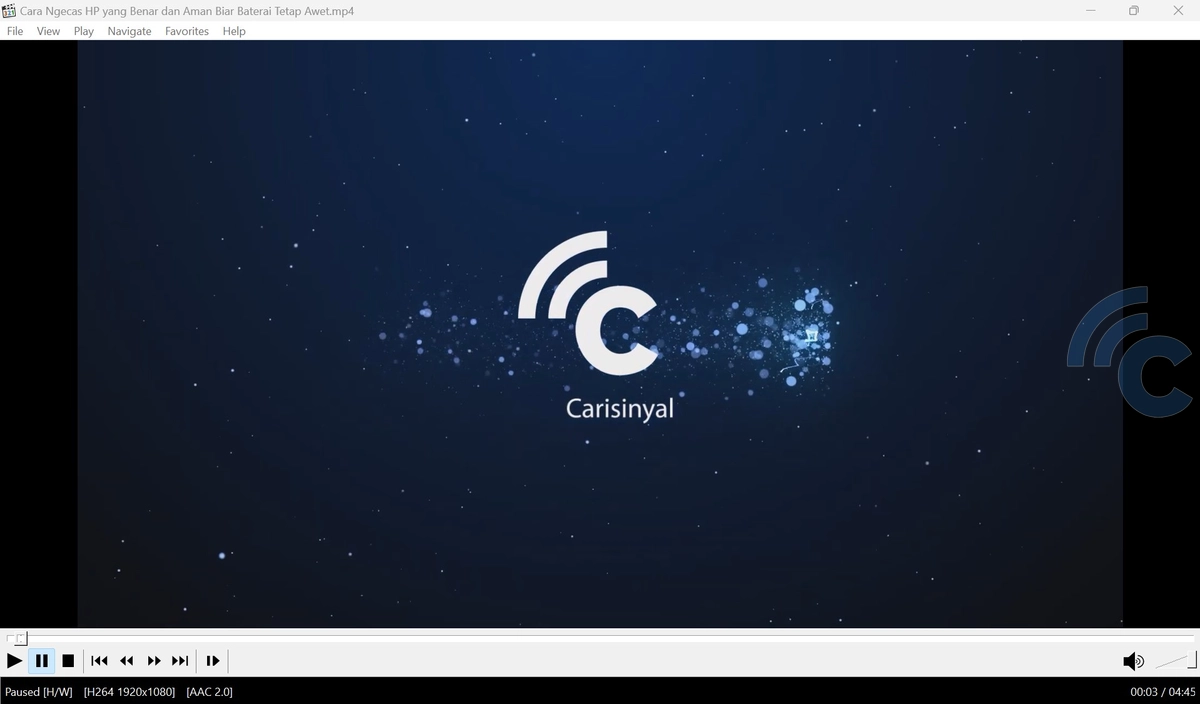The height and width of the screenshot is (704, 1200).
Task: Click the player icon in title bar
Action: tap(9, 10)
